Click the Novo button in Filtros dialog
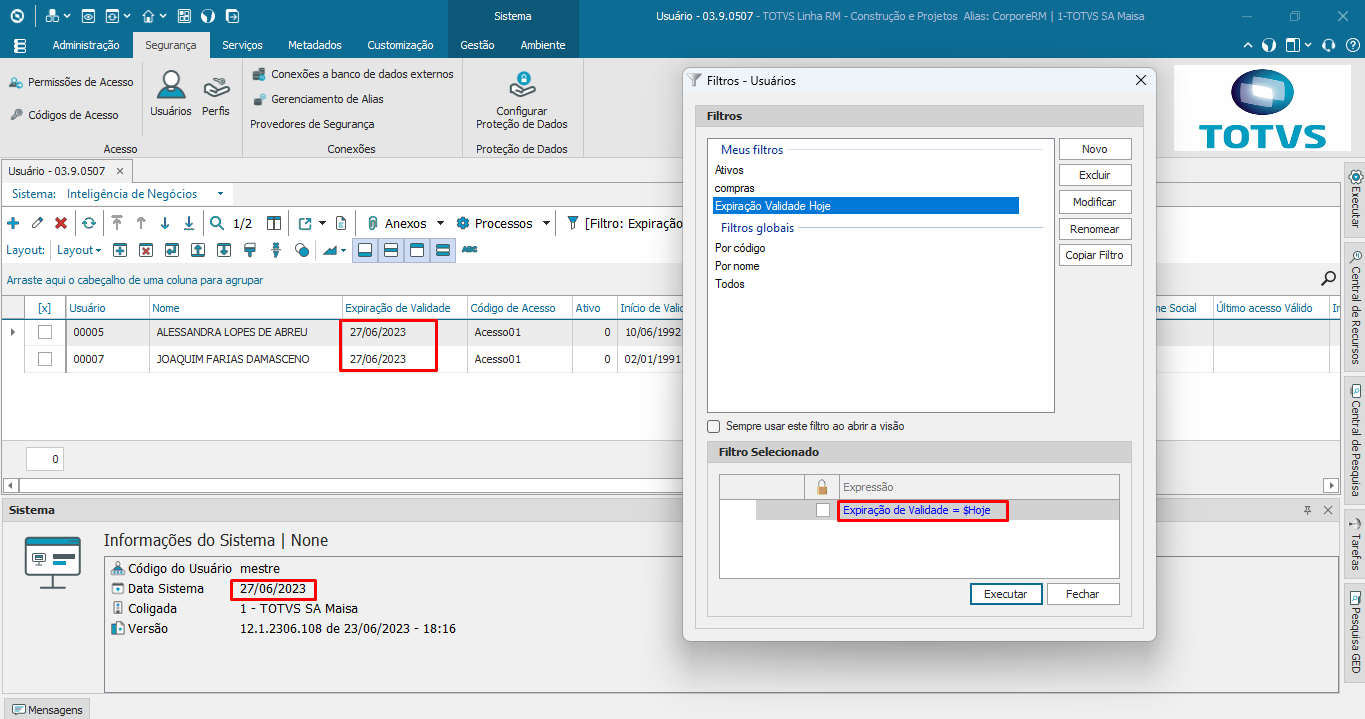 pyautogui.click(x=1095, y=149)
